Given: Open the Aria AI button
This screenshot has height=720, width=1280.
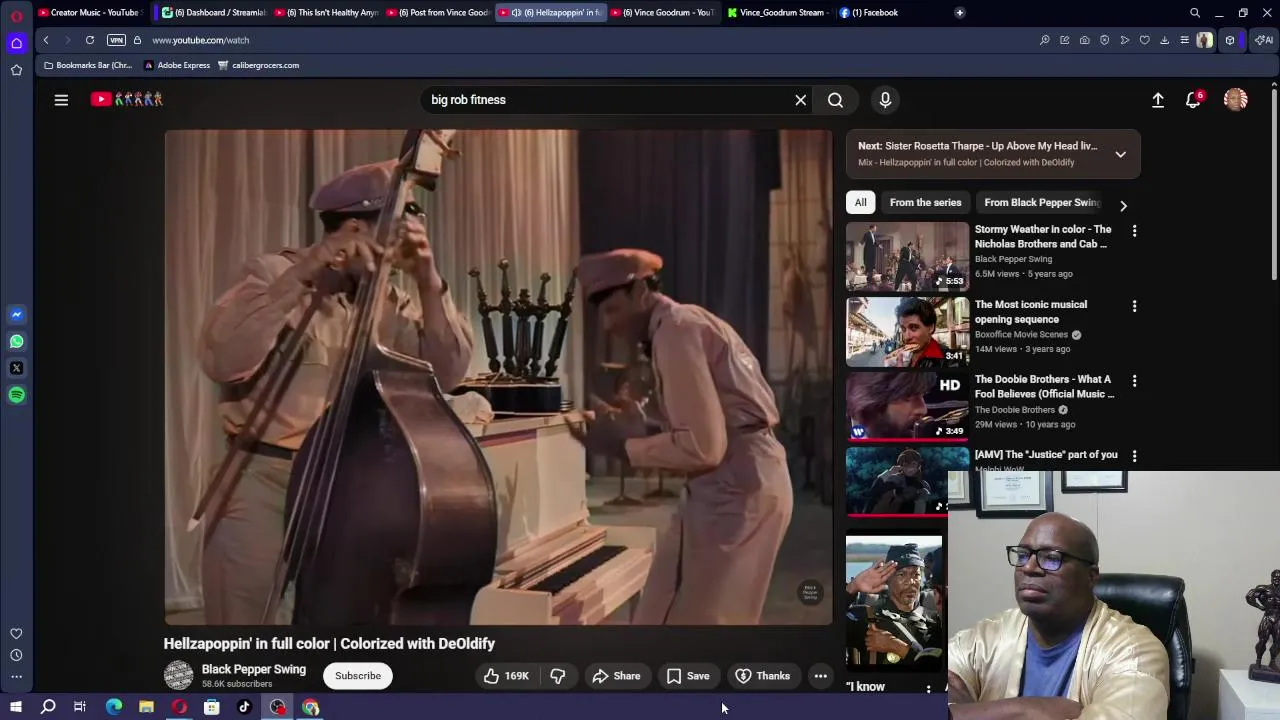Looking at the screenshot, I should tap(1264, 40).
